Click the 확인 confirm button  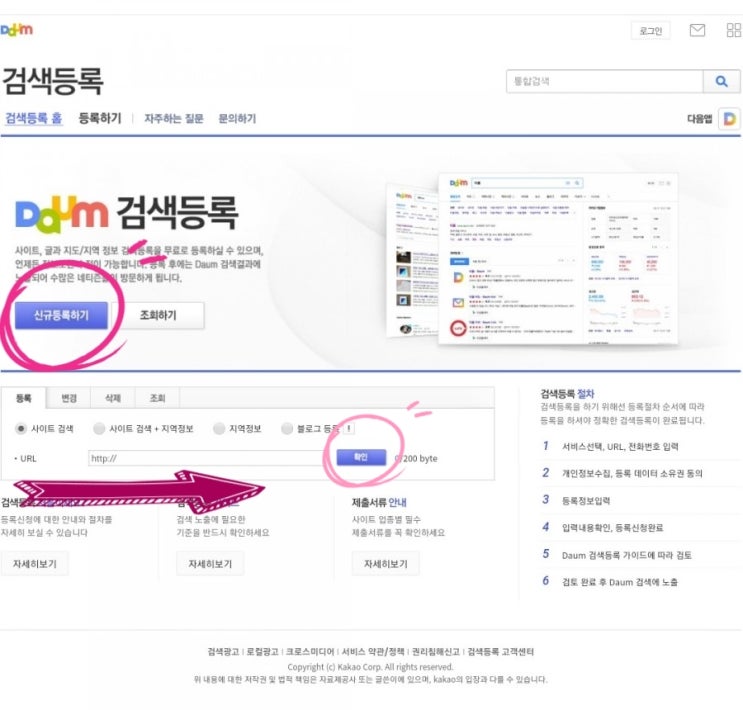pyautogui.click(x=361, y=457)
